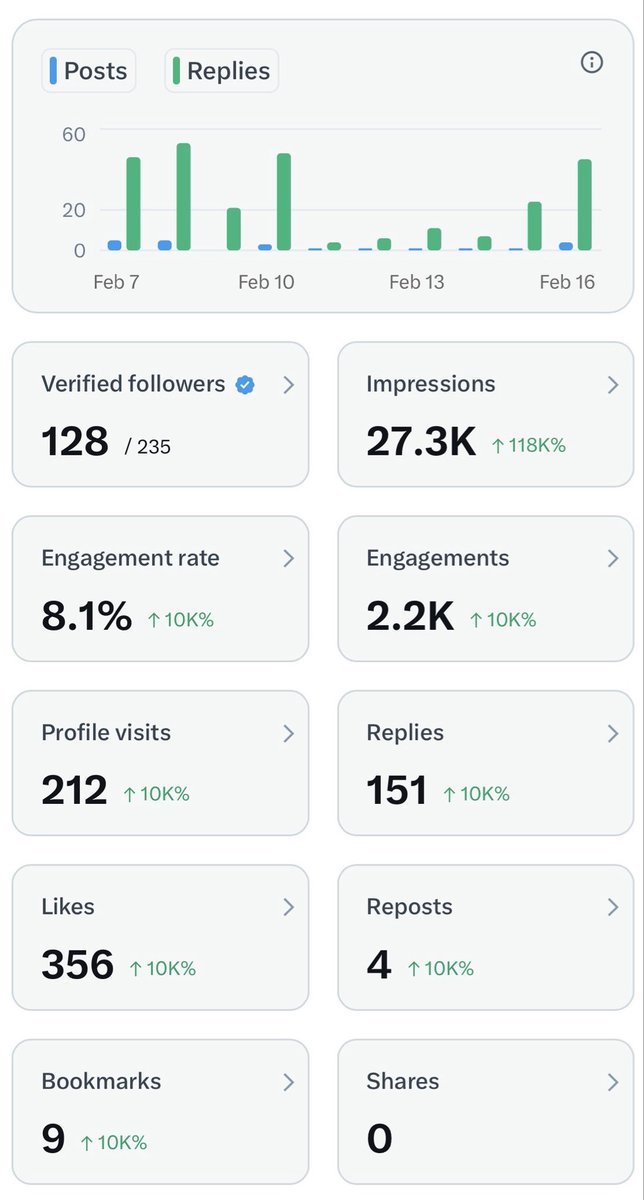644x1200 pixels.
Task: Click the tallest green replies bar
Action: click(x=183, y=197)
